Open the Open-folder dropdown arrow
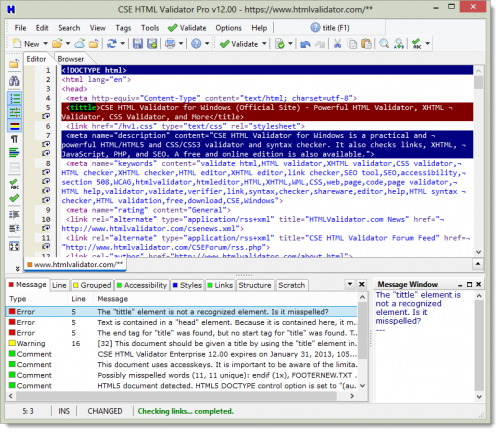The height and width of the screenshot is (433, 500). [x=68, y=44]
